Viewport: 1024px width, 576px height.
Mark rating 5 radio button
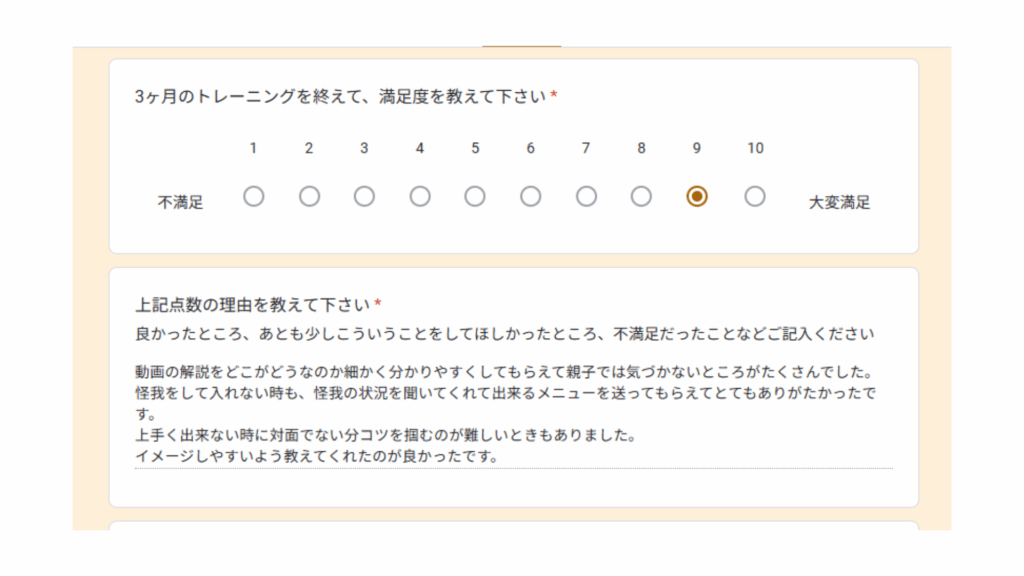475,197
